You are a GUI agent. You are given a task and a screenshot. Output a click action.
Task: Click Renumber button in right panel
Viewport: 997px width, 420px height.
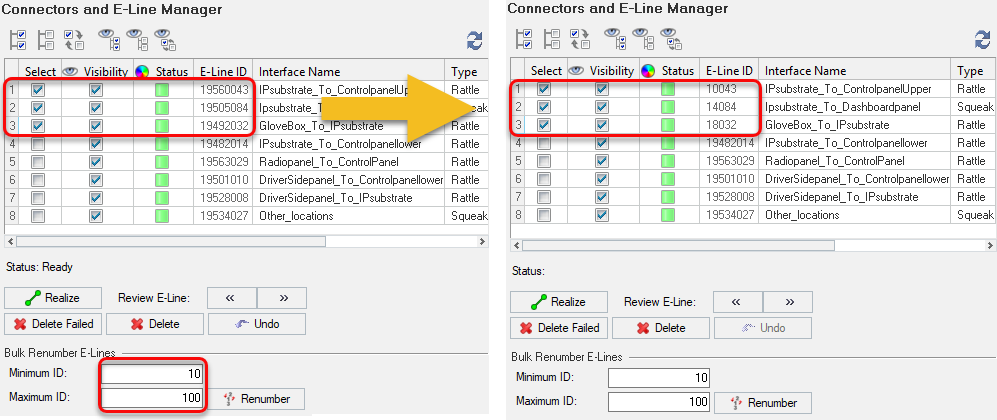tap(764, 403)
